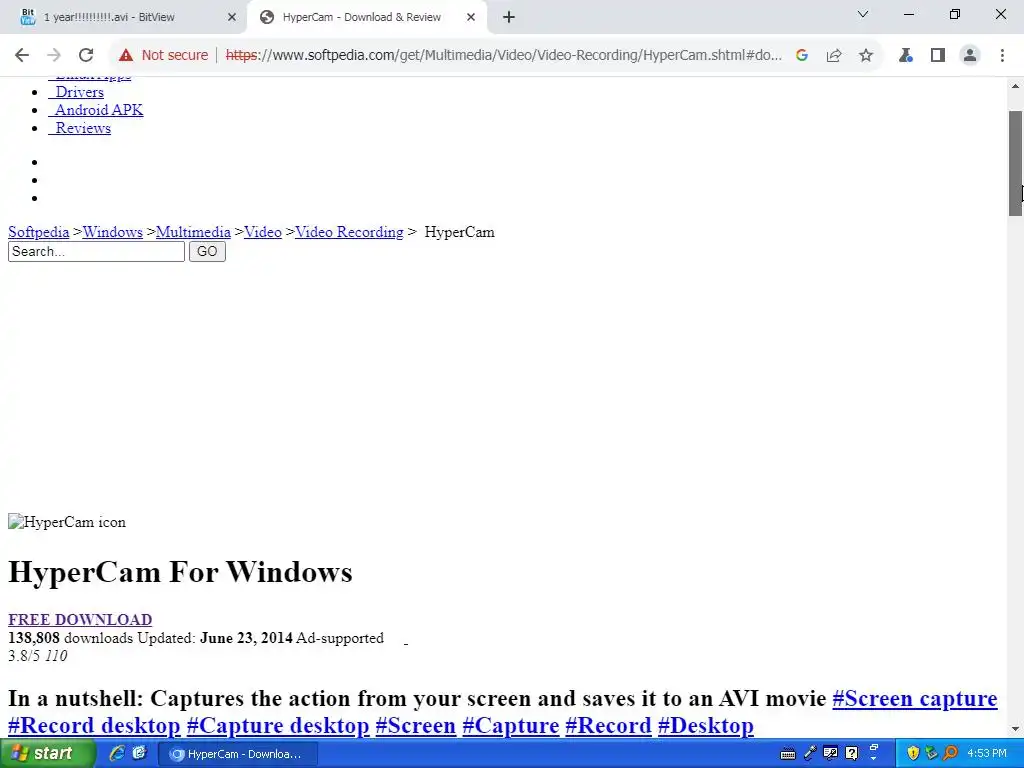The height and width of the screenshot is (768, 1024).
Task: Open the Chrome profile avatar
Action: pos(970,55)
